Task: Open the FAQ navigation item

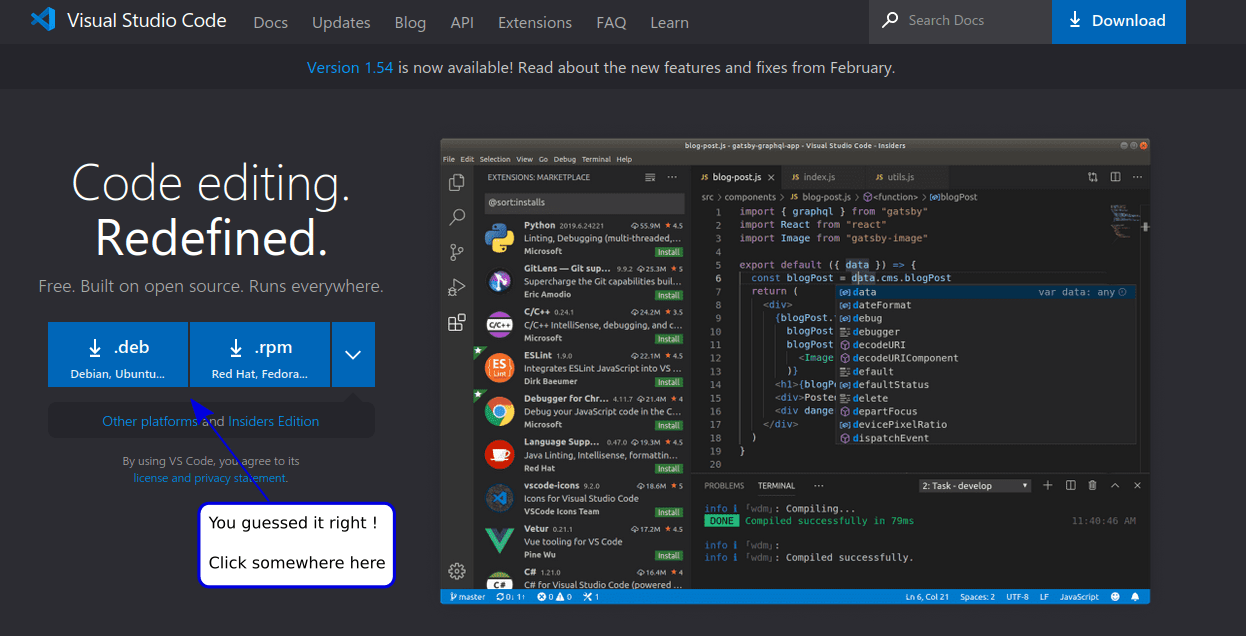Action: click(x=611, y=22)
